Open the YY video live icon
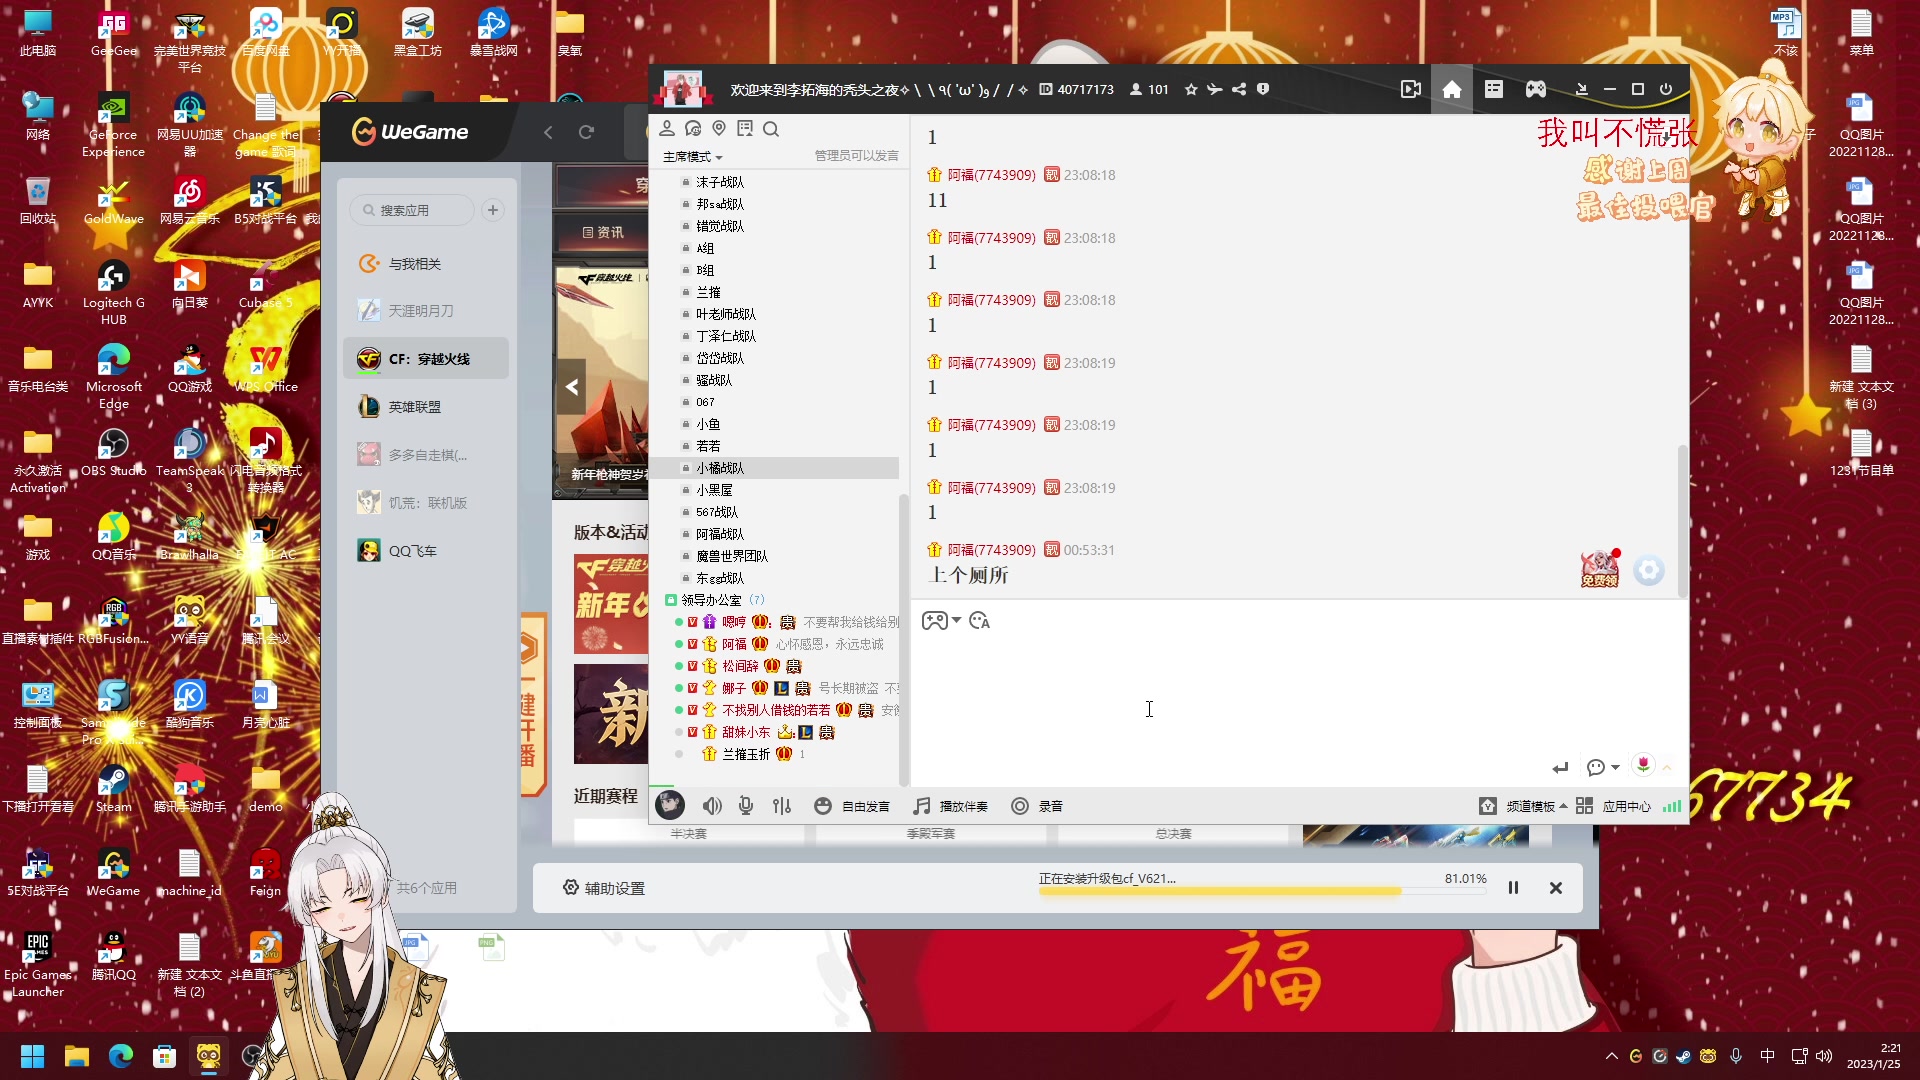 1411,89
